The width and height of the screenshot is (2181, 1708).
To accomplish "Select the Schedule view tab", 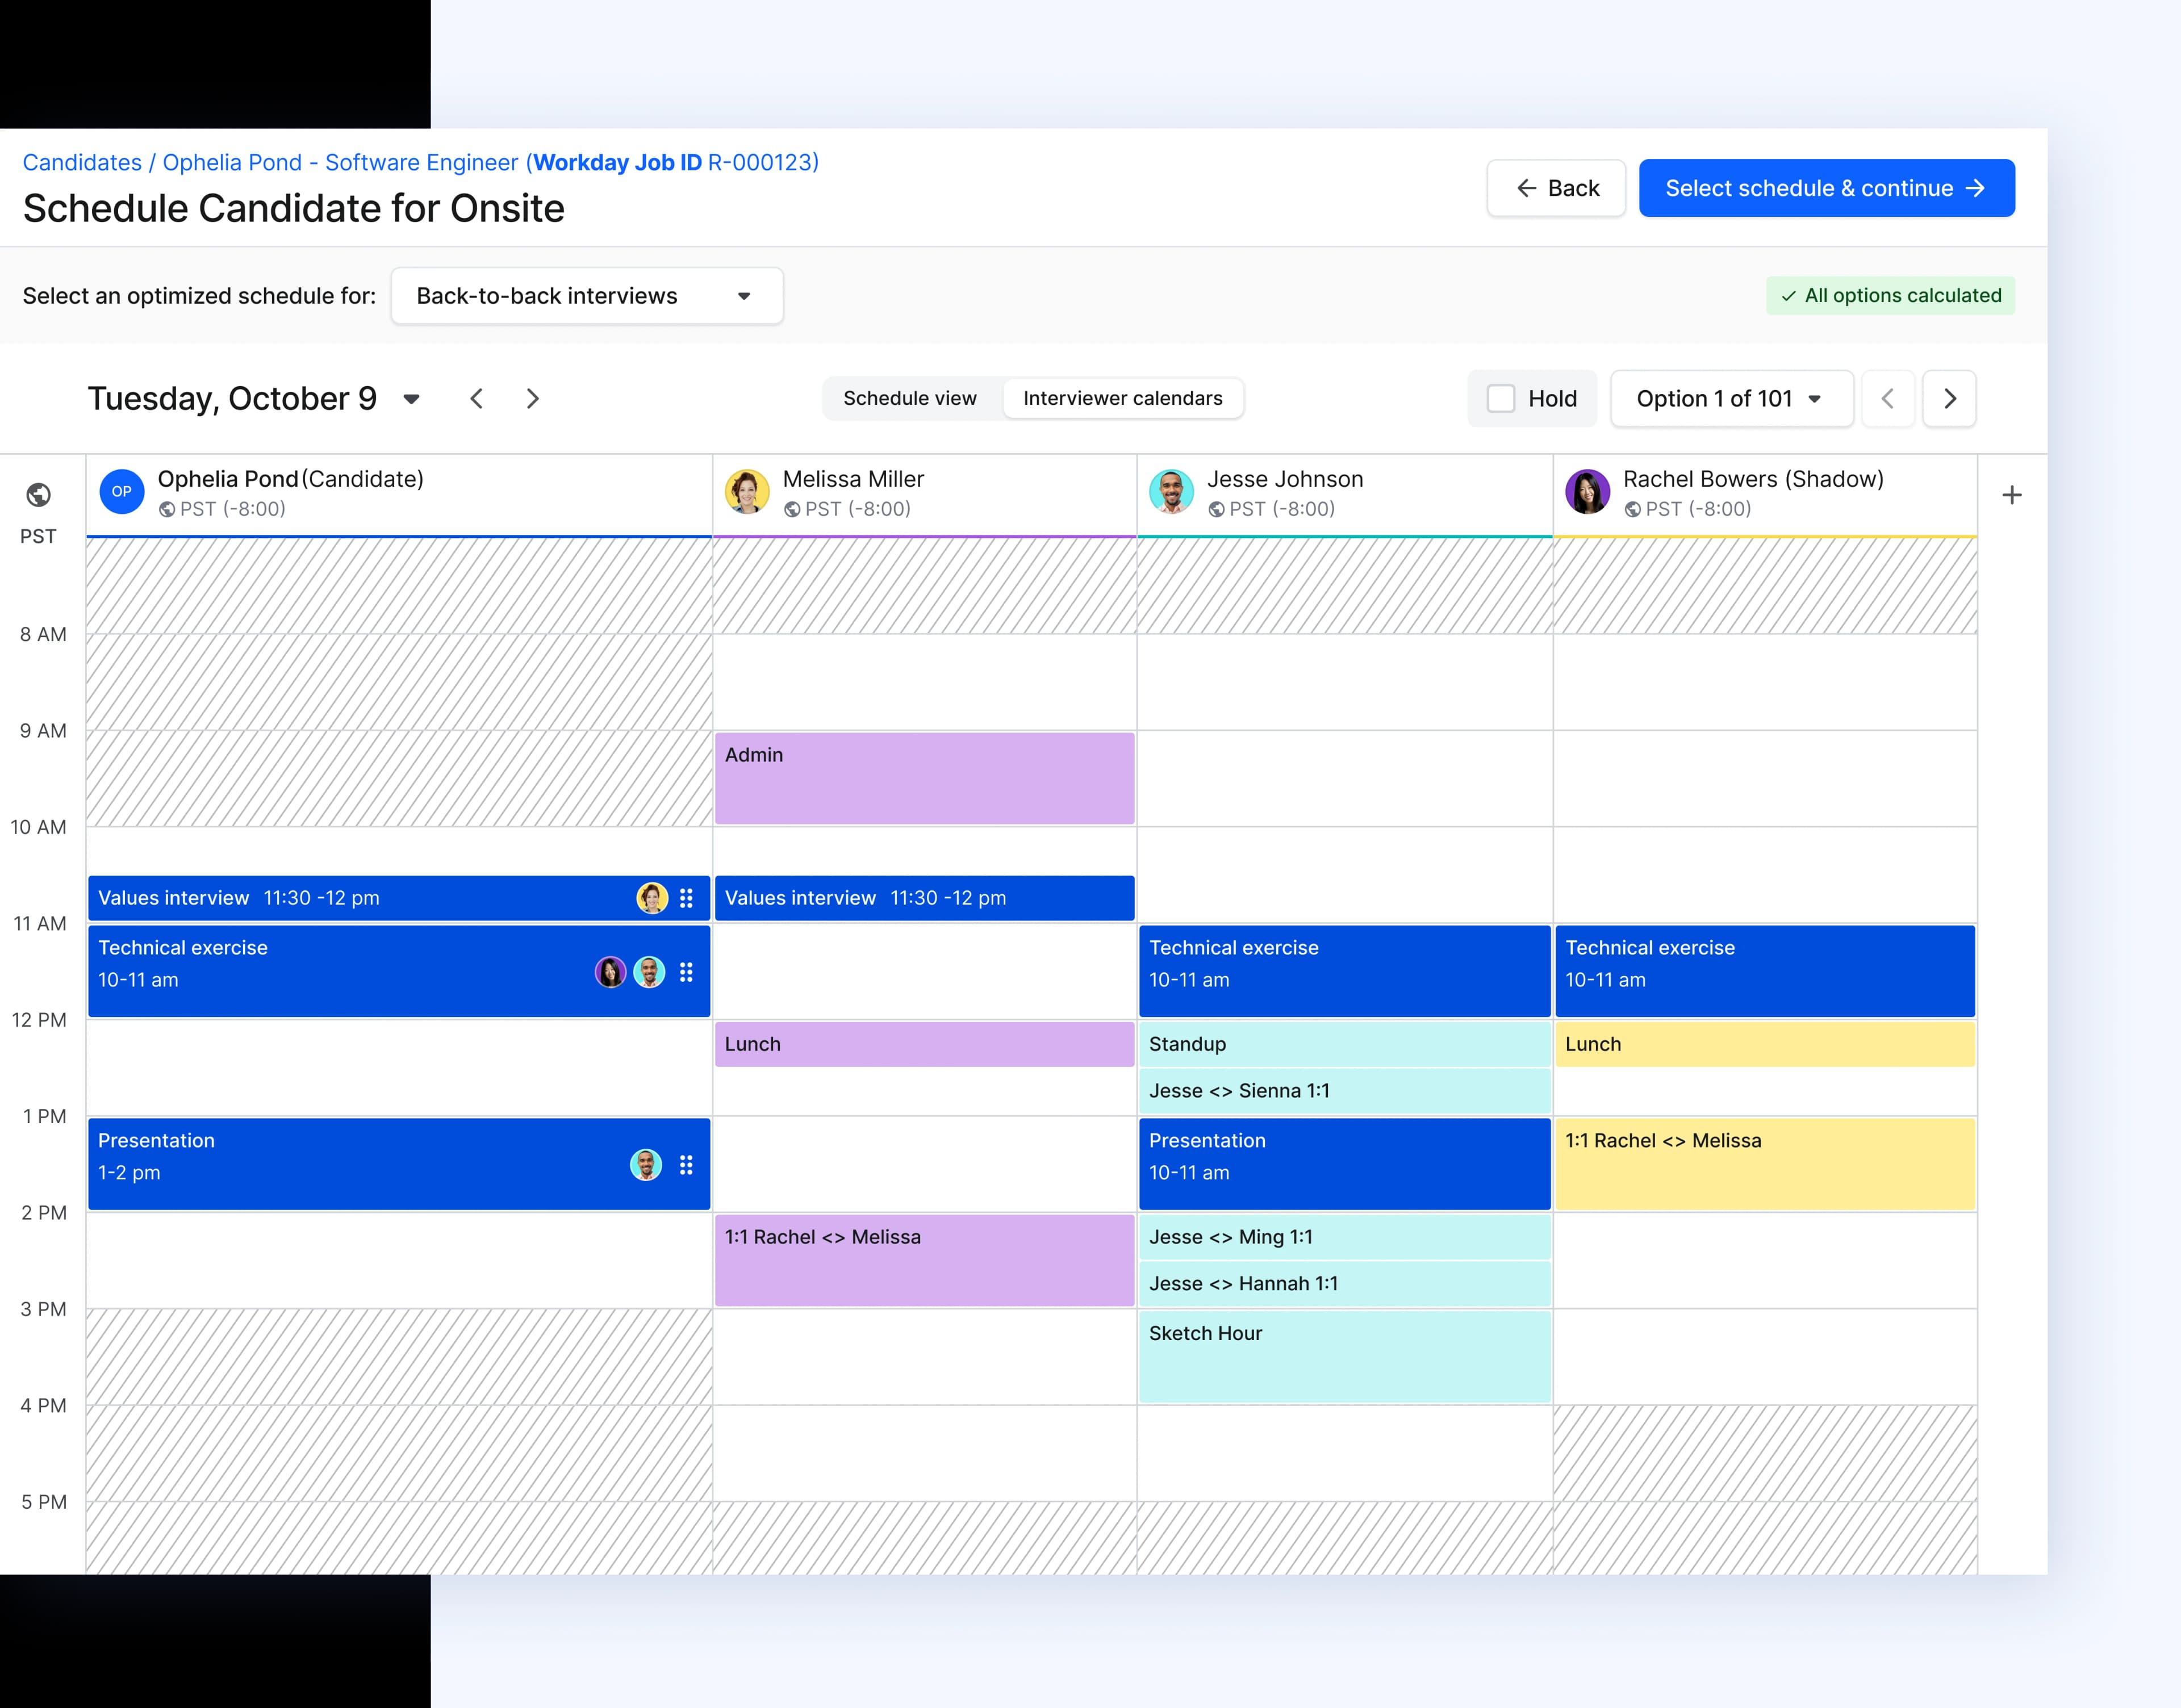I will pos(910,398).
